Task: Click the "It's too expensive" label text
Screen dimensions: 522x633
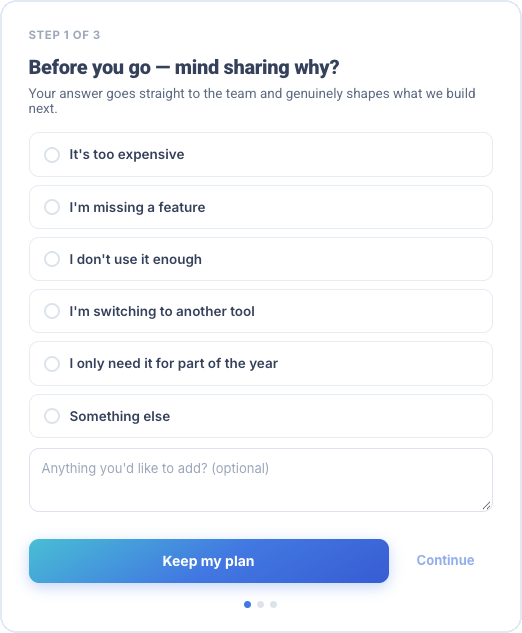Action: tap(127, 155)
